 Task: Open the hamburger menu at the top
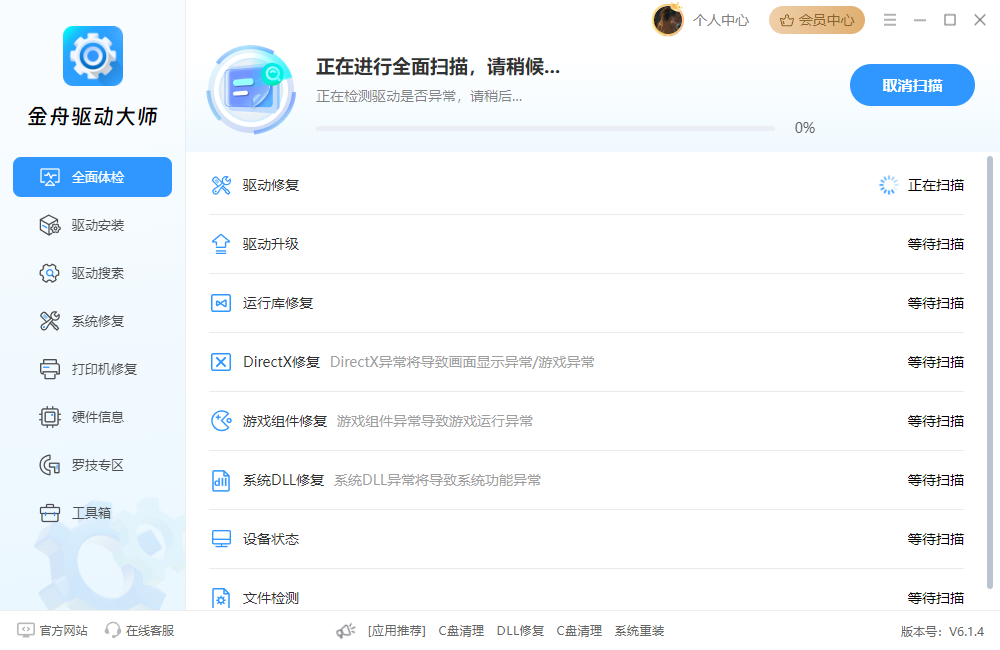(890, 20)
